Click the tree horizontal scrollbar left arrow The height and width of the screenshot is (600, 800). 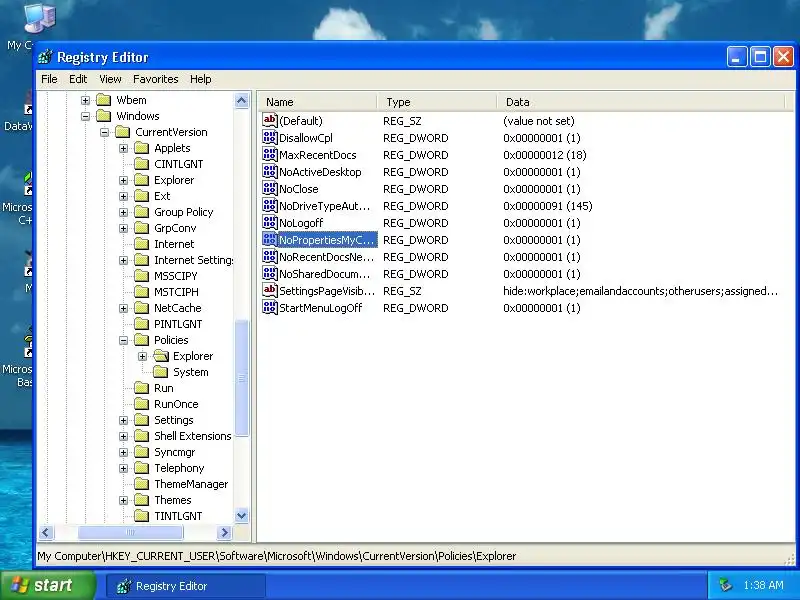pos(45,533)
